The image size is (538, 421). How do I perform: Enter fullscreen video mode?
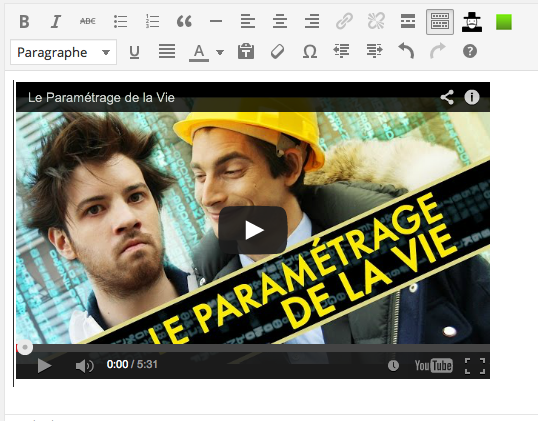click(475, 366)
